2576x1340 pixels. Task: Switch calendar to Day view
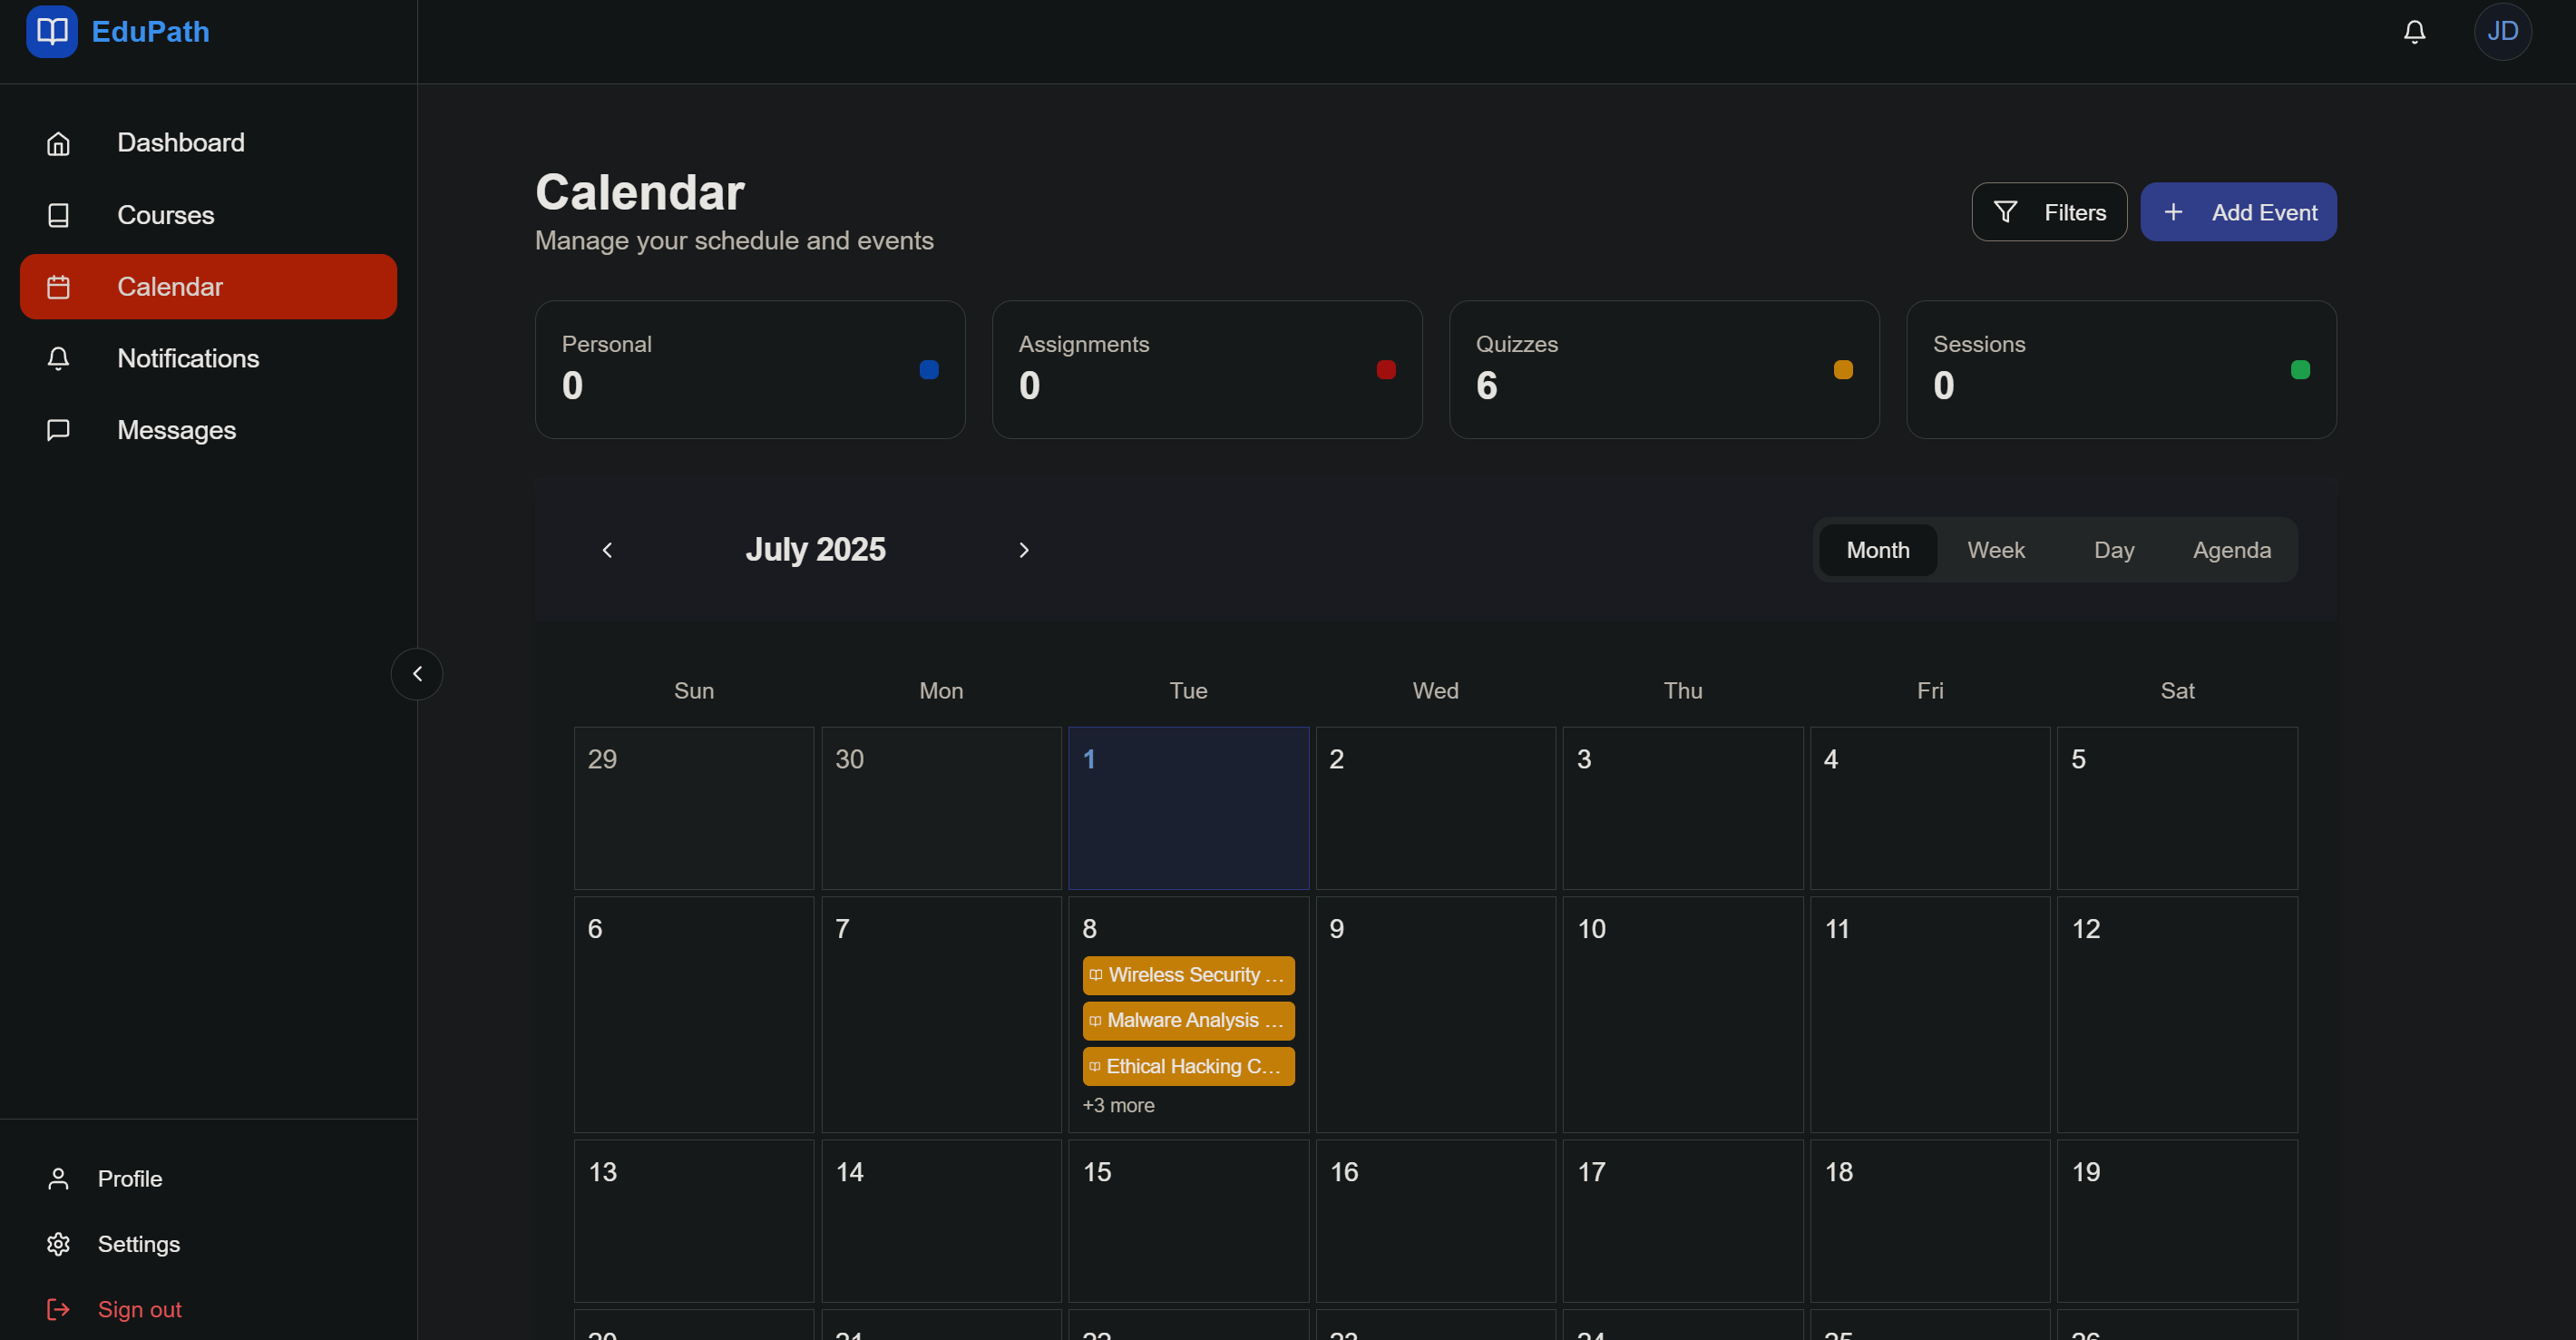click(2113, 550)
